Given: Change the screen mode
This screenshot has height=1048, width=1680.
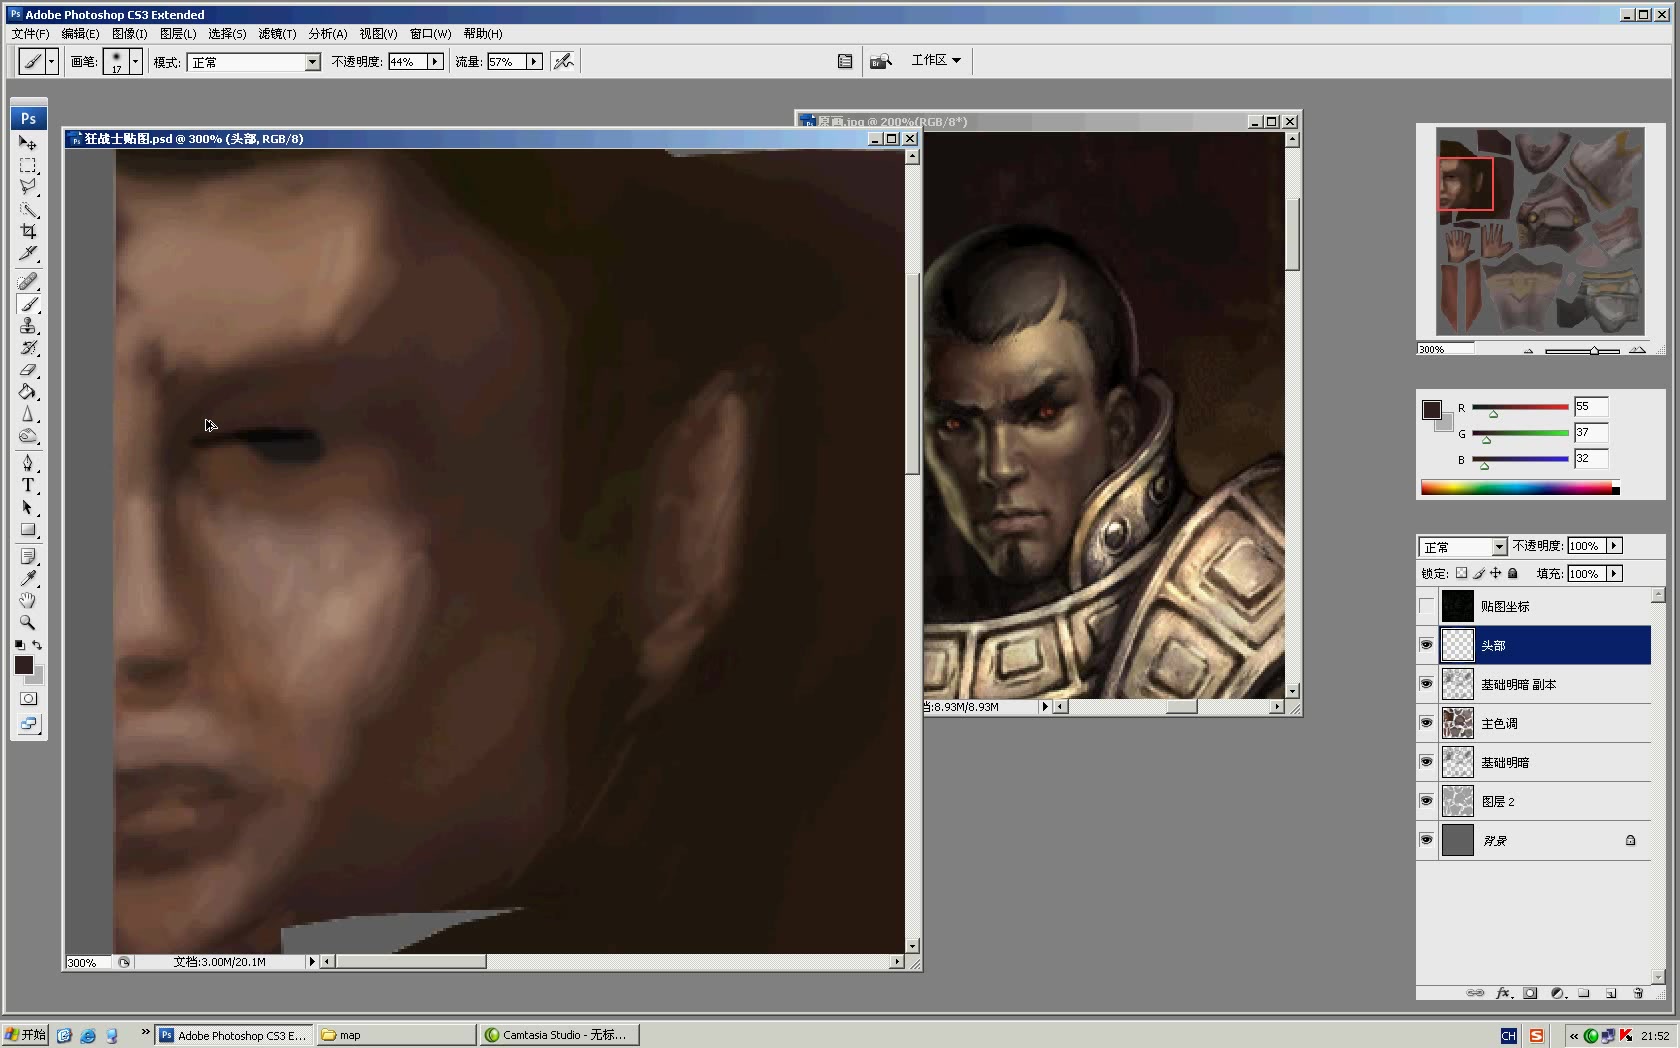Looking at the screenshot, I should pyautogui.click(x=28, y=724).
